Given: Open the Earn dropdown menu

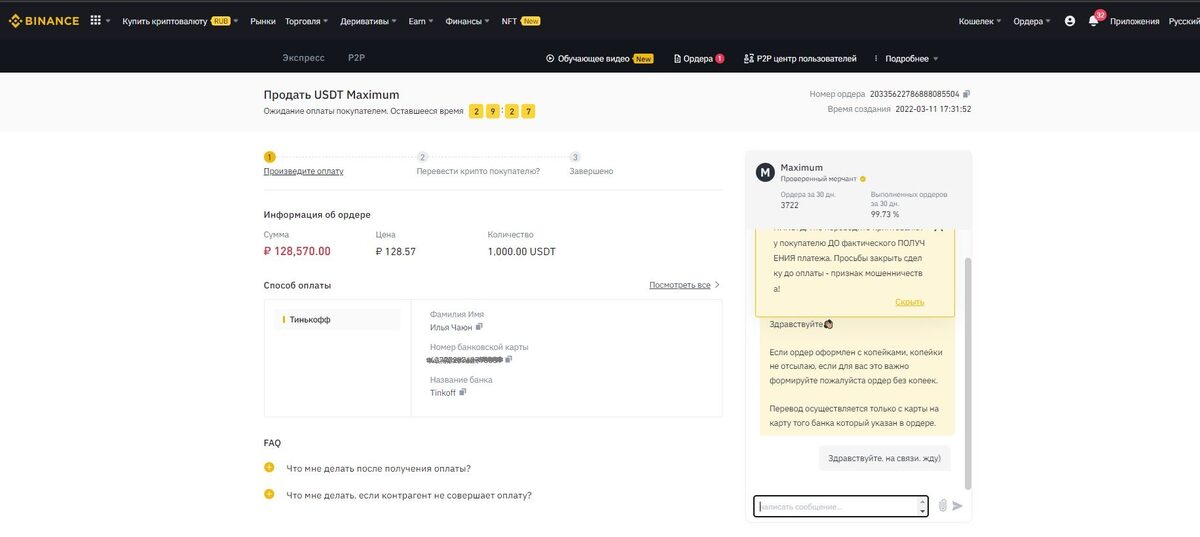Looking at the screenshot, I should click(420, 20).
